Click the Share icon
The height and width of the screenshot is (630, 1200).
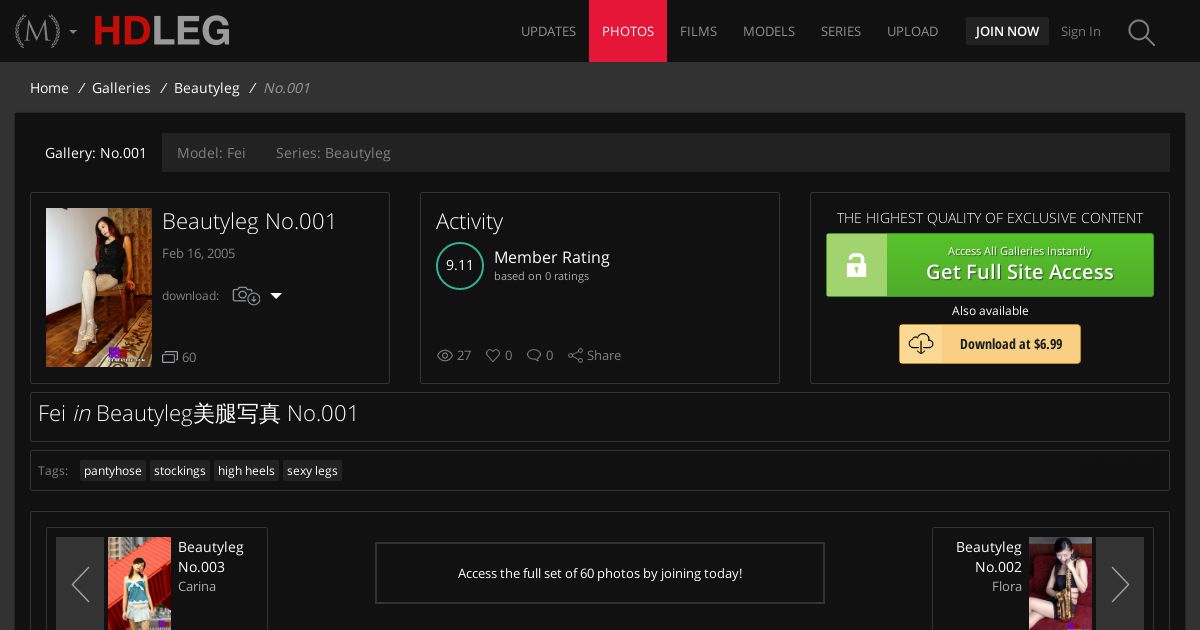click(x=575, y=355)
